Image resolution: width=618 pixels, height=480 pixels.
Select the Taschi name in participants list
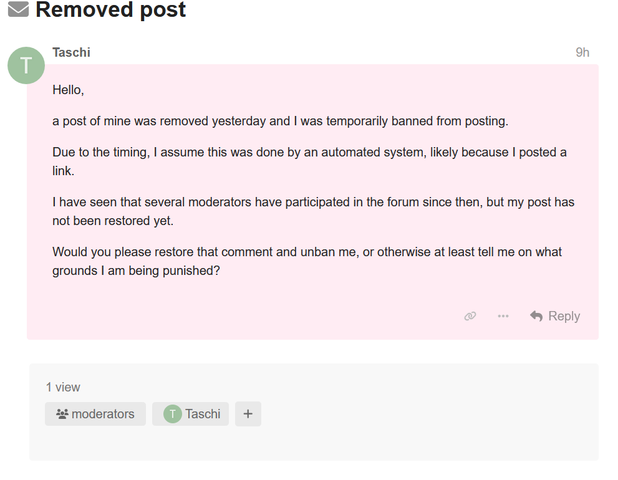coord(203,414)
